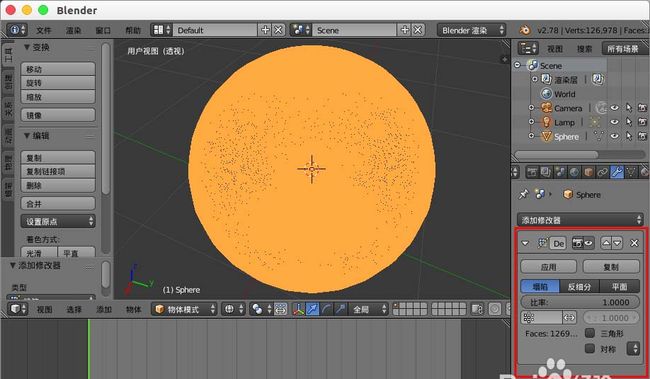Remove the Decimate modifier with X
Image resolution: width=650 pixels, height=379 pixels.
tap(634, 243)
